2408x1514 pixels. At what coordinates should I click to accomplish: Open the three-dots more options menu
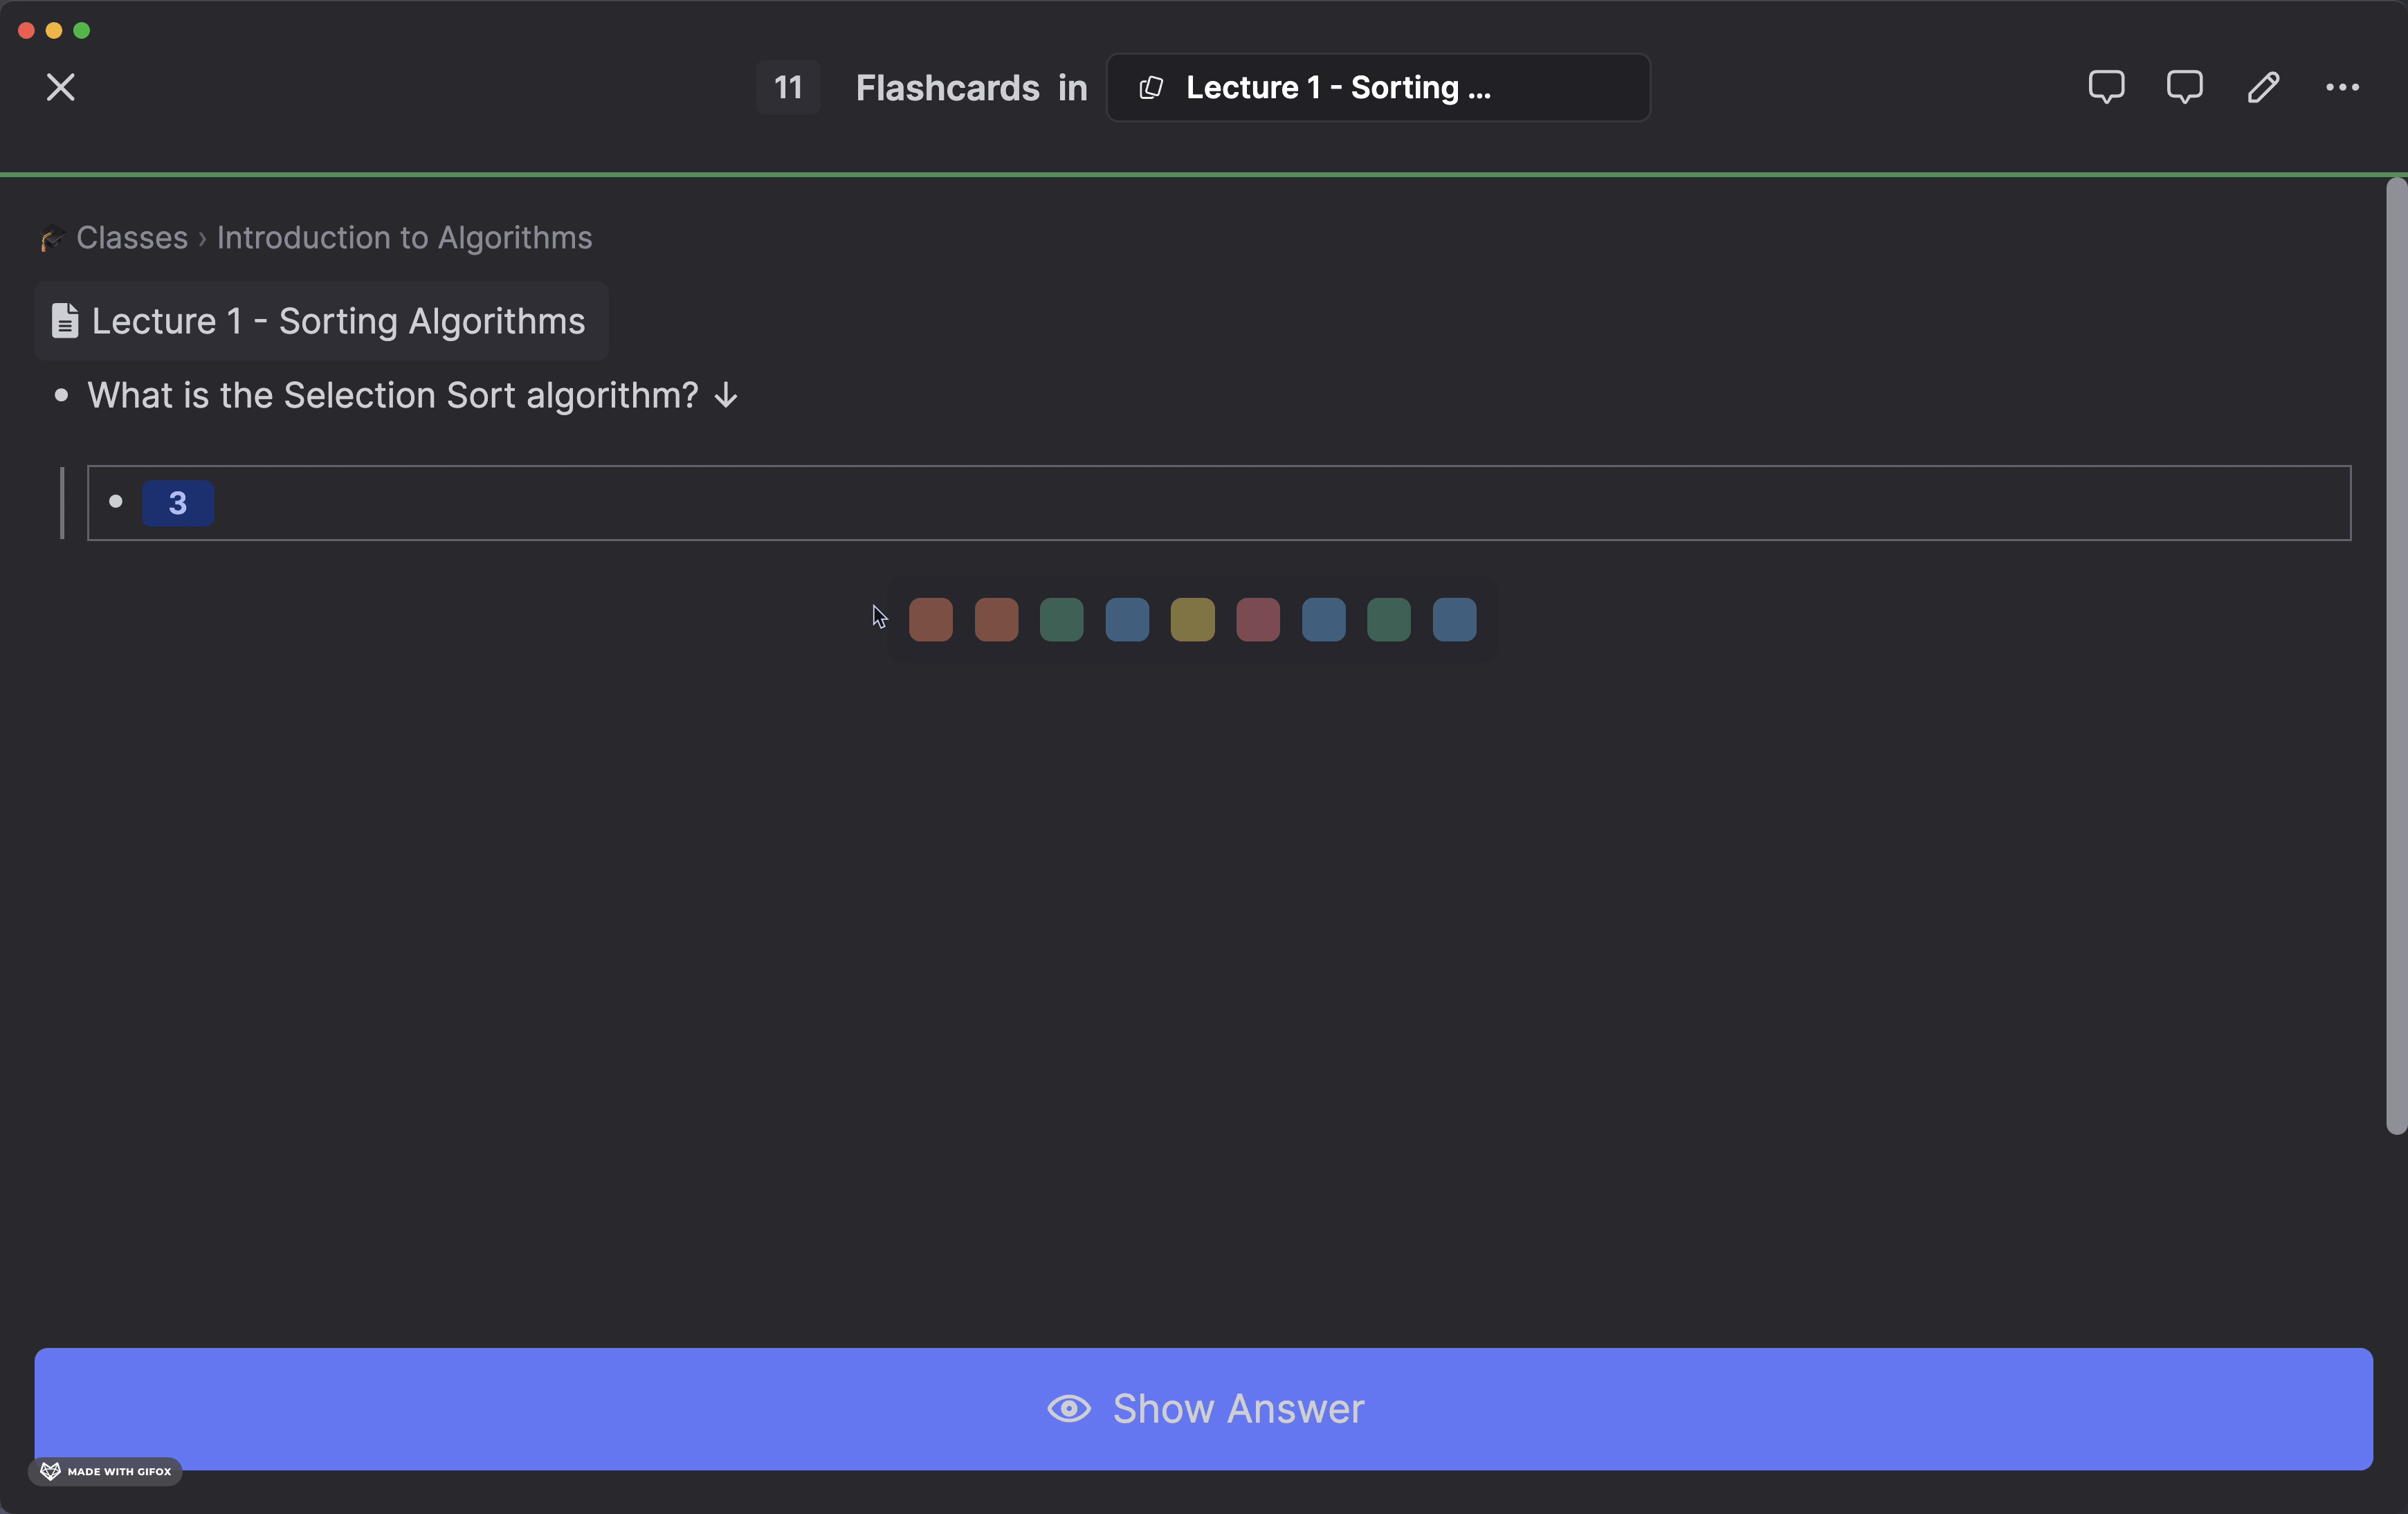2342,87
